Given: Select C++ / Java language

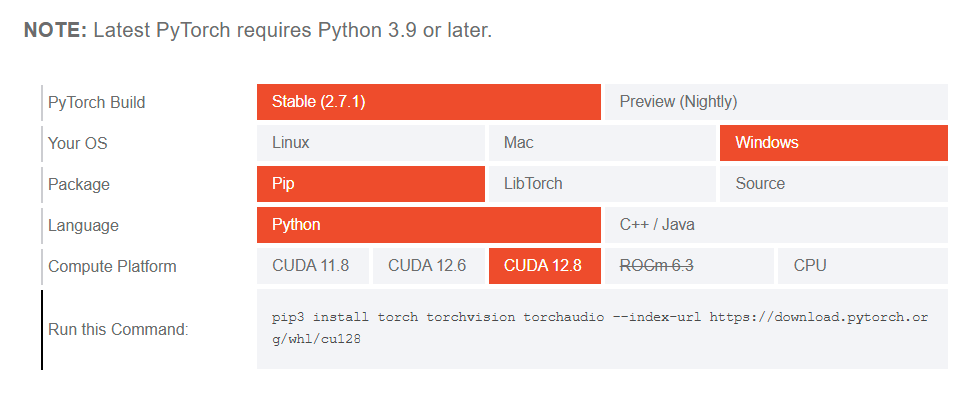Looking at the screenshot, I should tap(776, 225).
